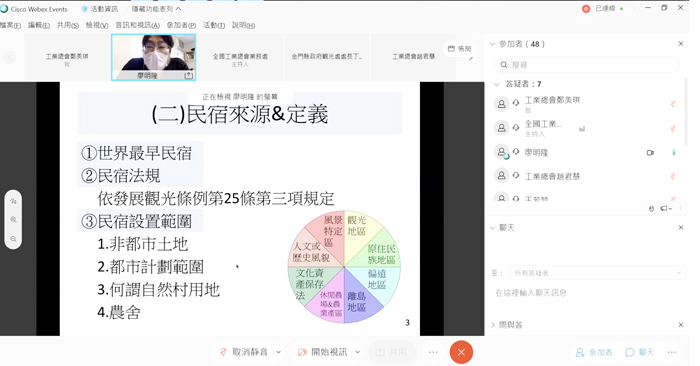Select the 工業總會鄭美琪 filmstrip tile
The image size is (700, 366).
click(67, 57)
